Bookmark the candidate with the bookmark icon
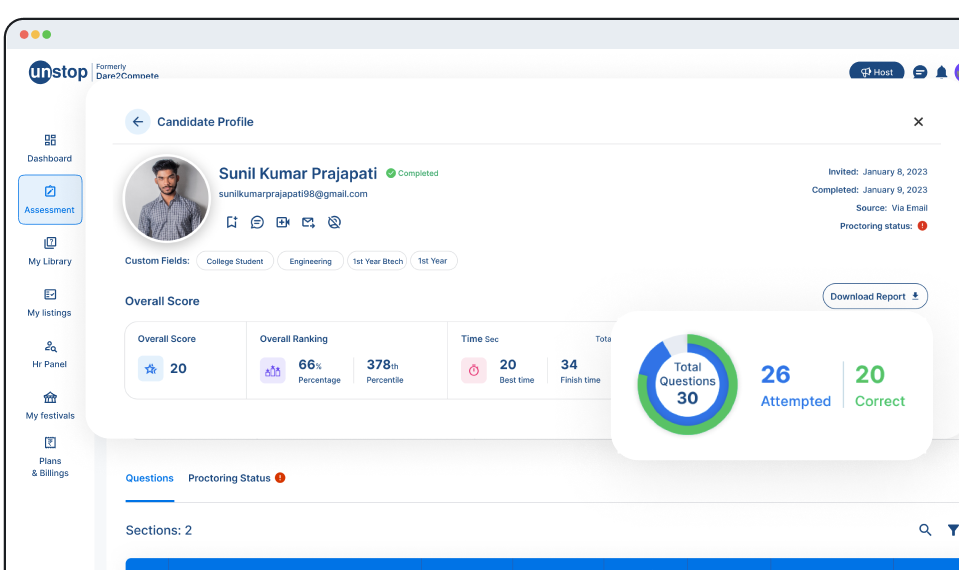 pos(231,222)
